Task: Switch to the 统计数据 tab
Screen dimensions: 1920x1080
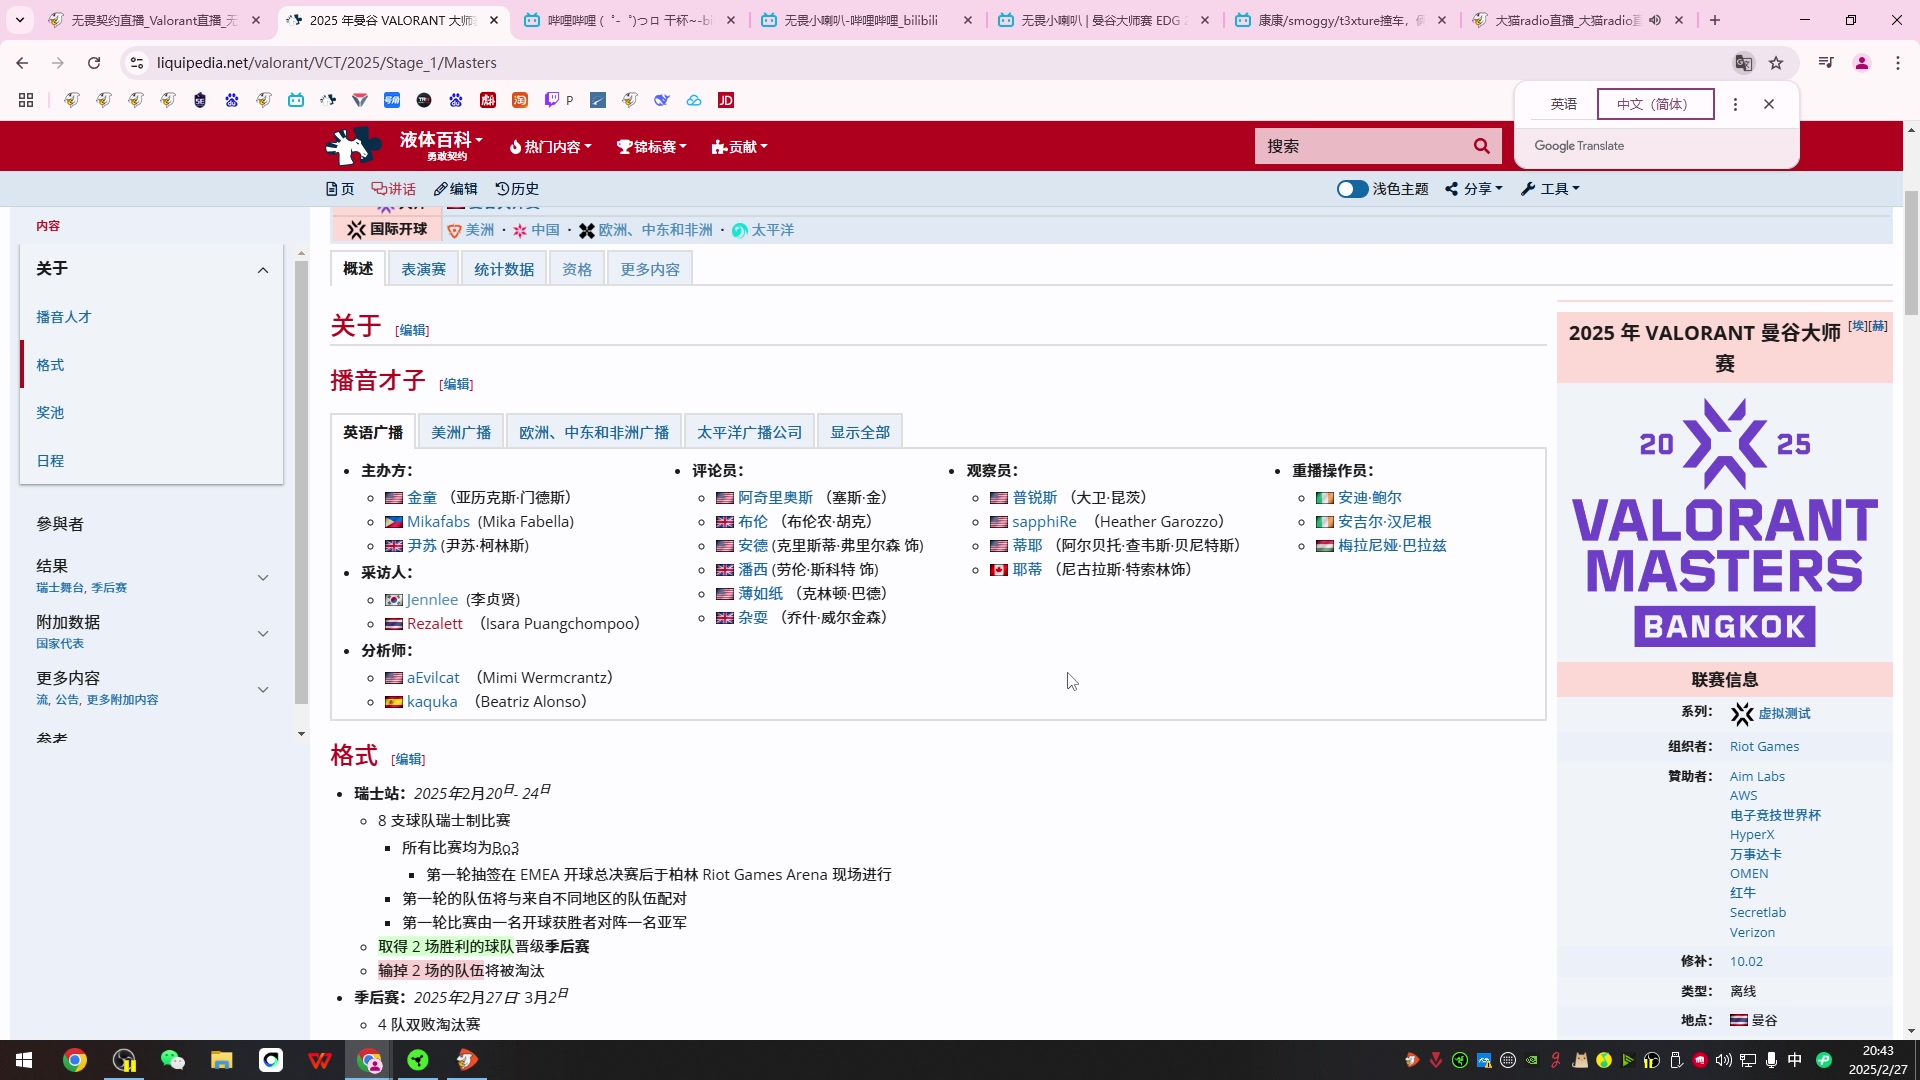Action: [x=504, y=269]
